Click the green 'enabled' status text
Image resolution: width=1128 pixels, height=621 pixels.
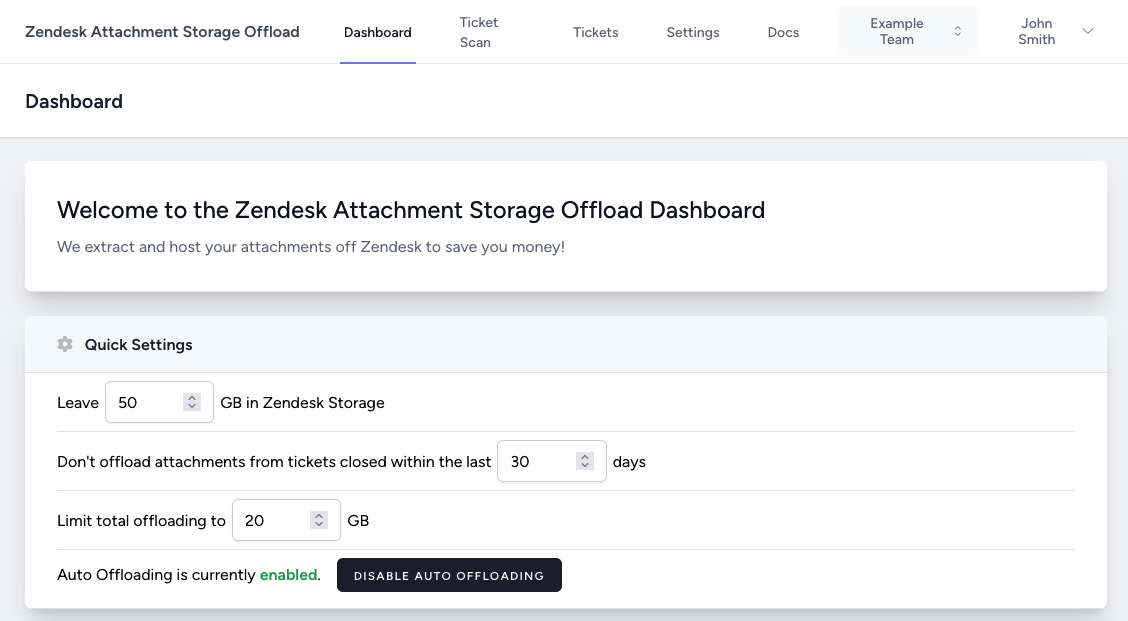[288, 575]
